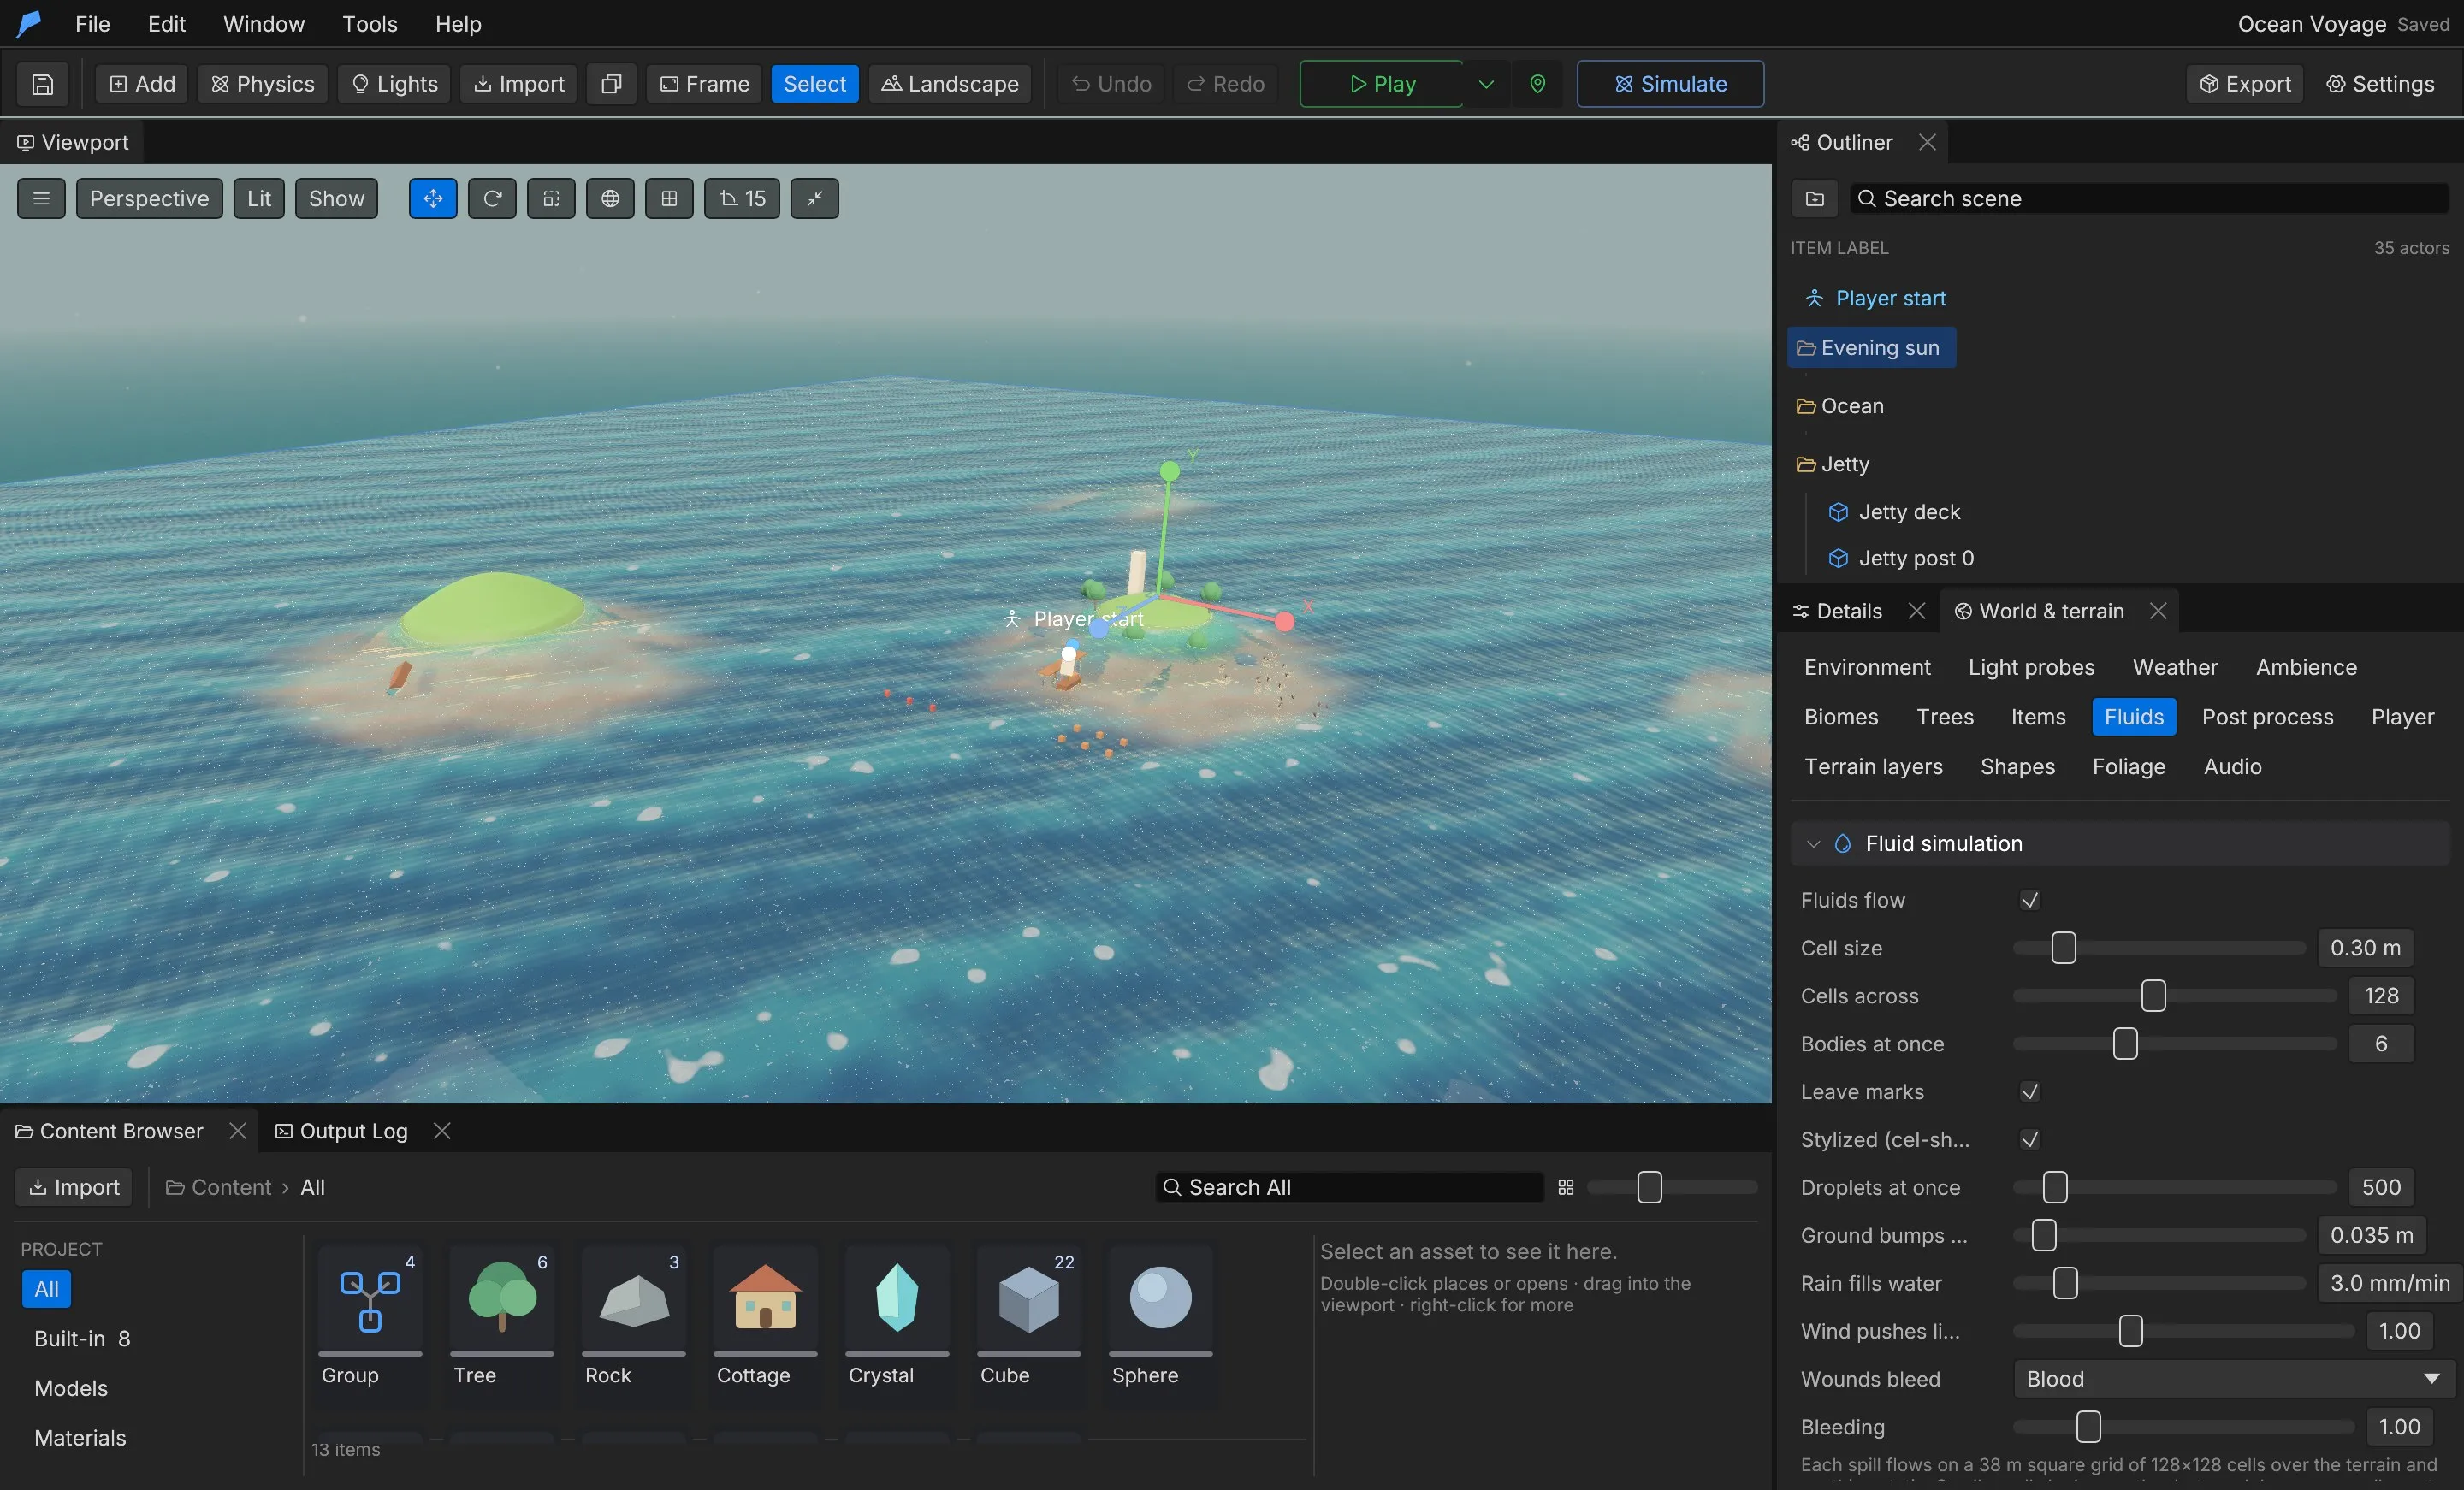
Task: Click the Export button
Action: click(2244, 84)
